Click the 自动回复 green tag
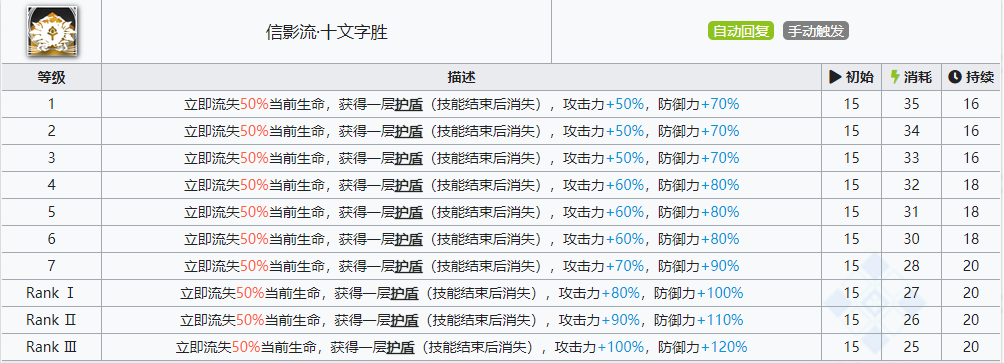Viewport: 1004px width, 363px height. (x=741, y=31)
